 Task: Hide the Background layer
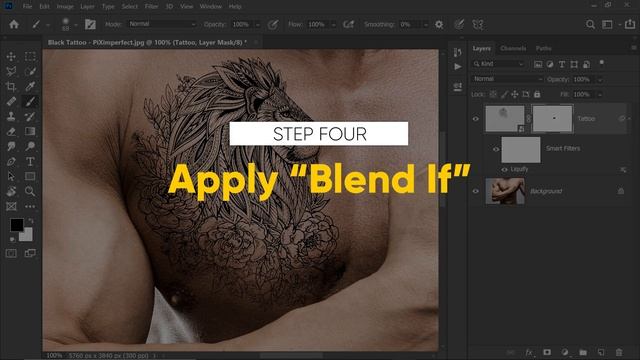476,191
